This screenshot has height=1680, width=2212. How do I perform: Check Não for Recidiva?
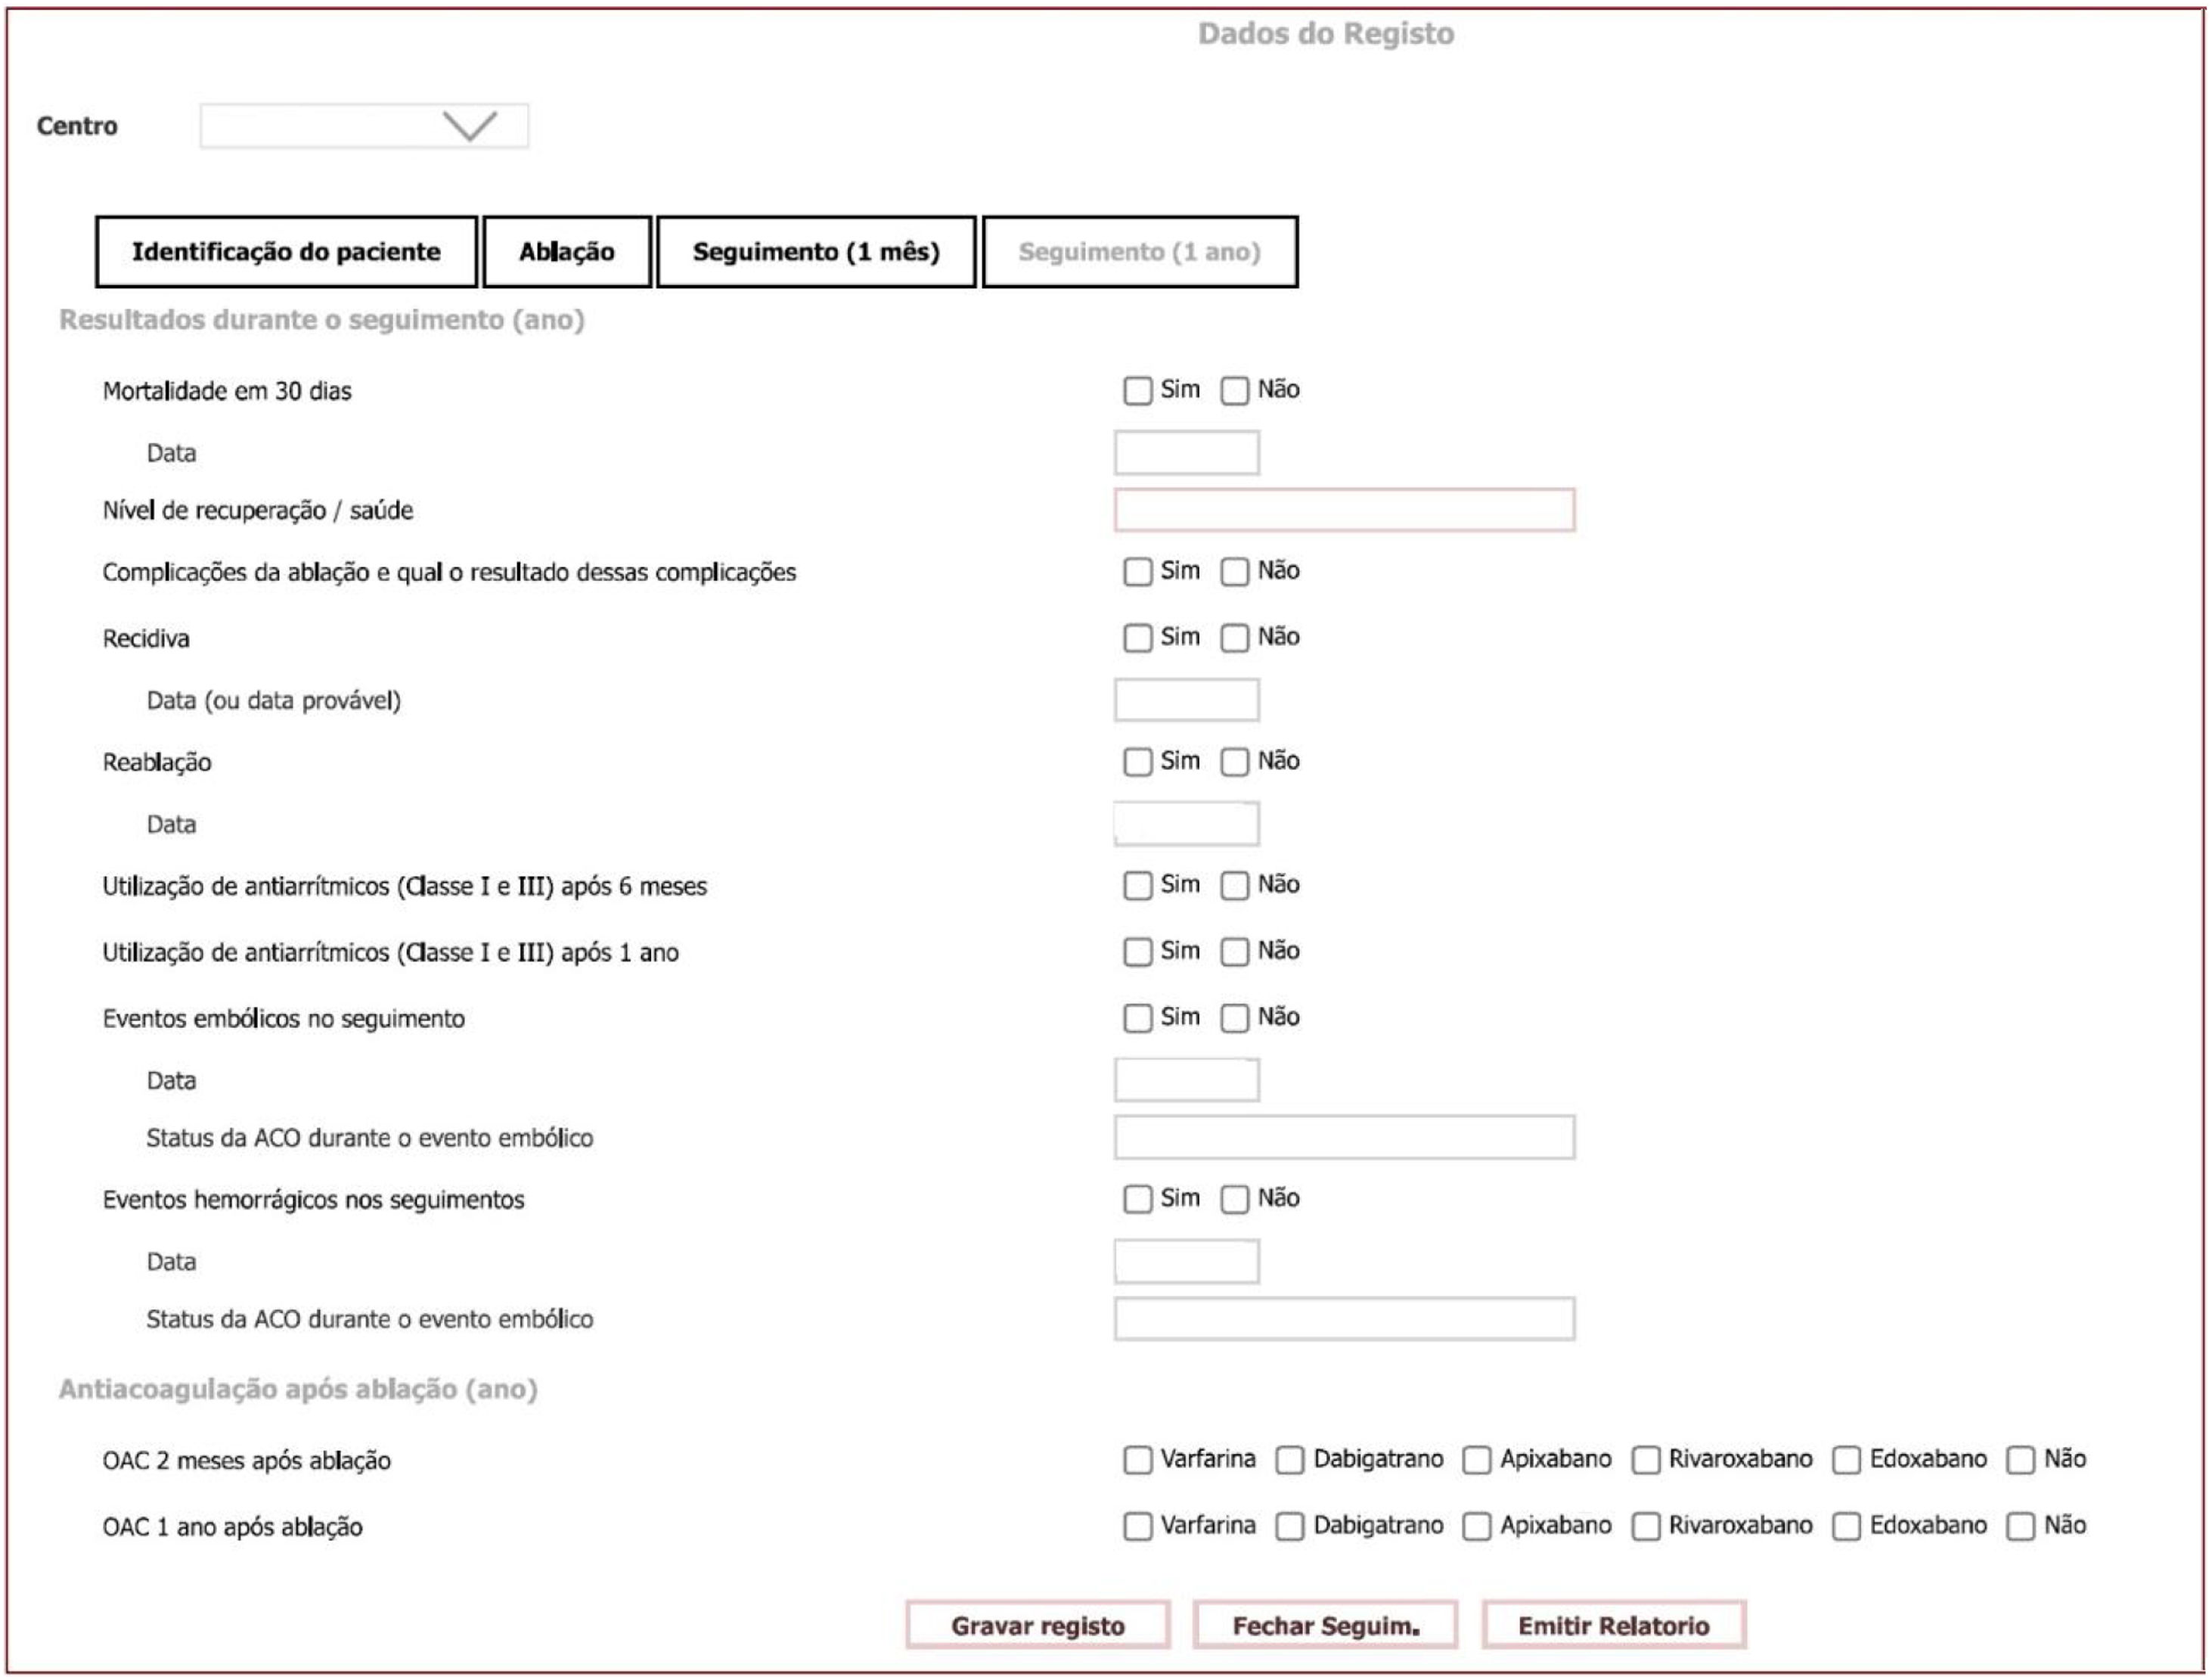(1234, 638)
